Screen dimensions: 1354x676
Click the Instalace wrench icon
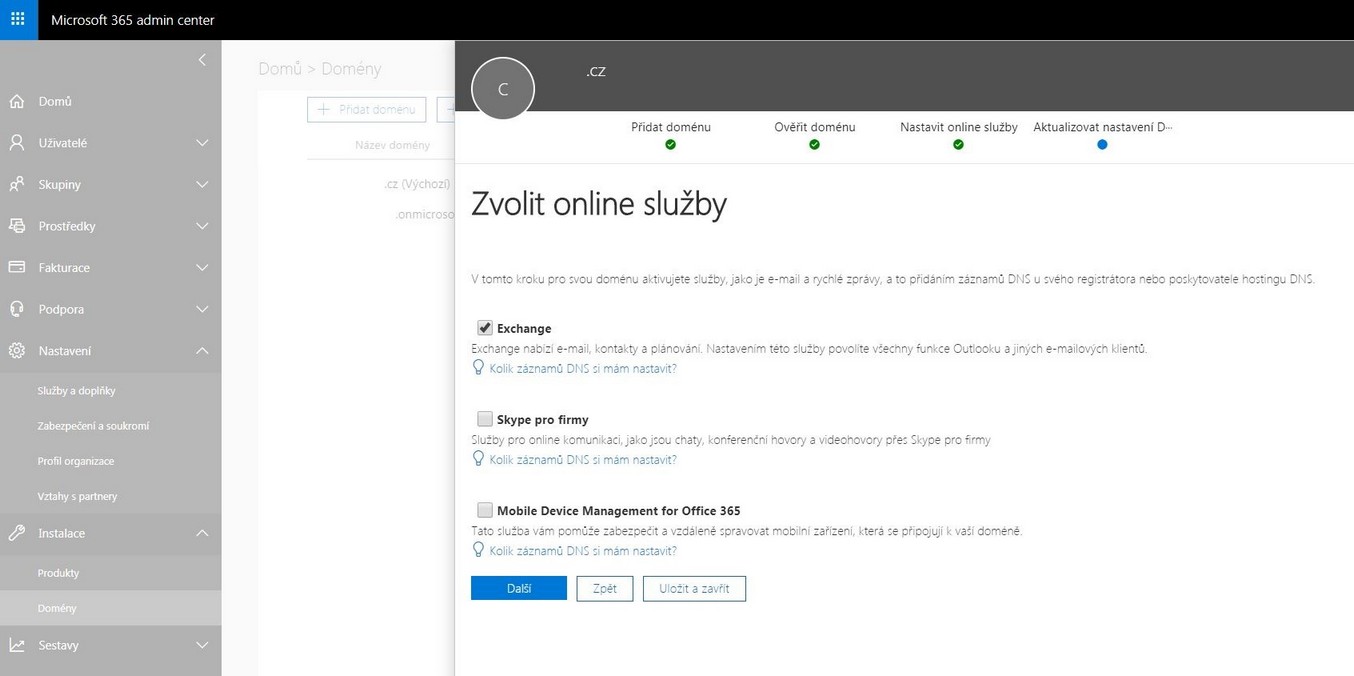point(17,533)
